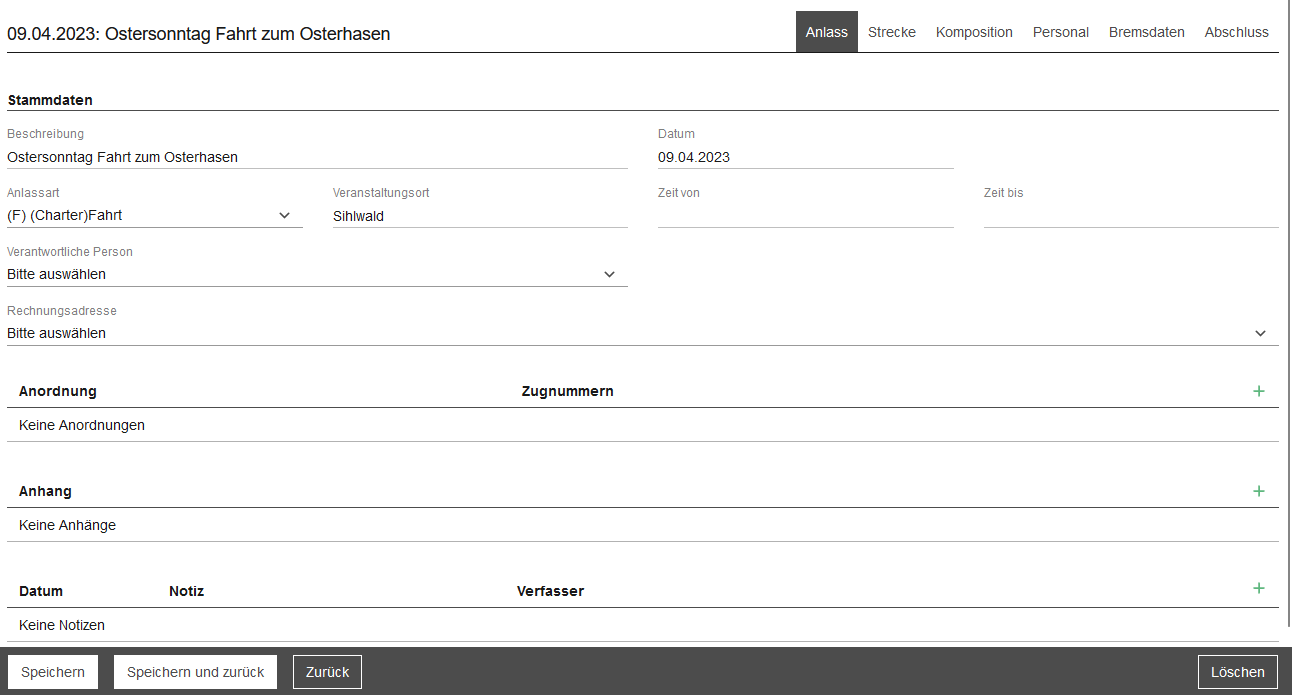
Task: Open the Komposition tab
Action: coord(974,32)
